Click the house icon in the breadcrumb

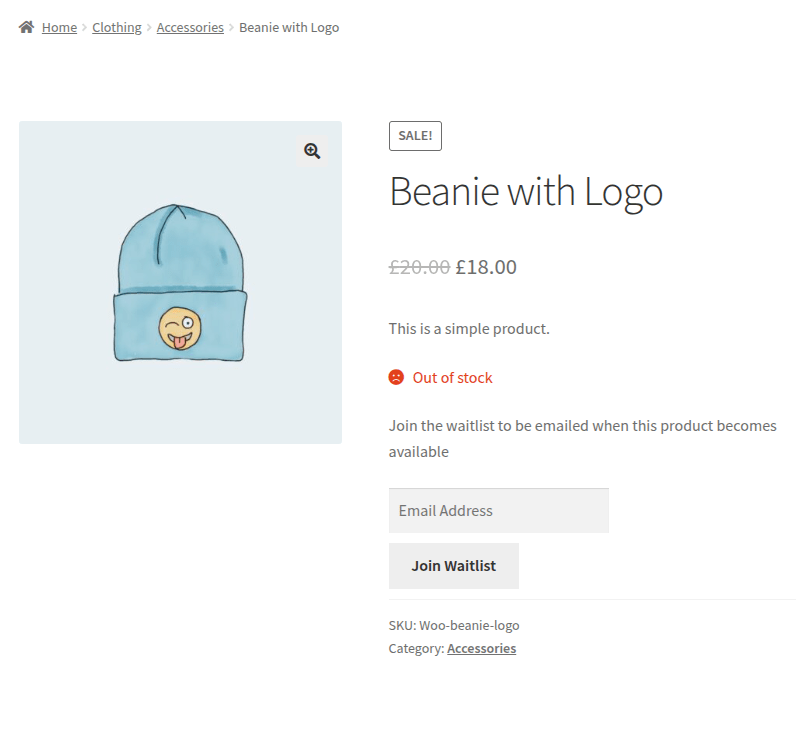point(27,27)
